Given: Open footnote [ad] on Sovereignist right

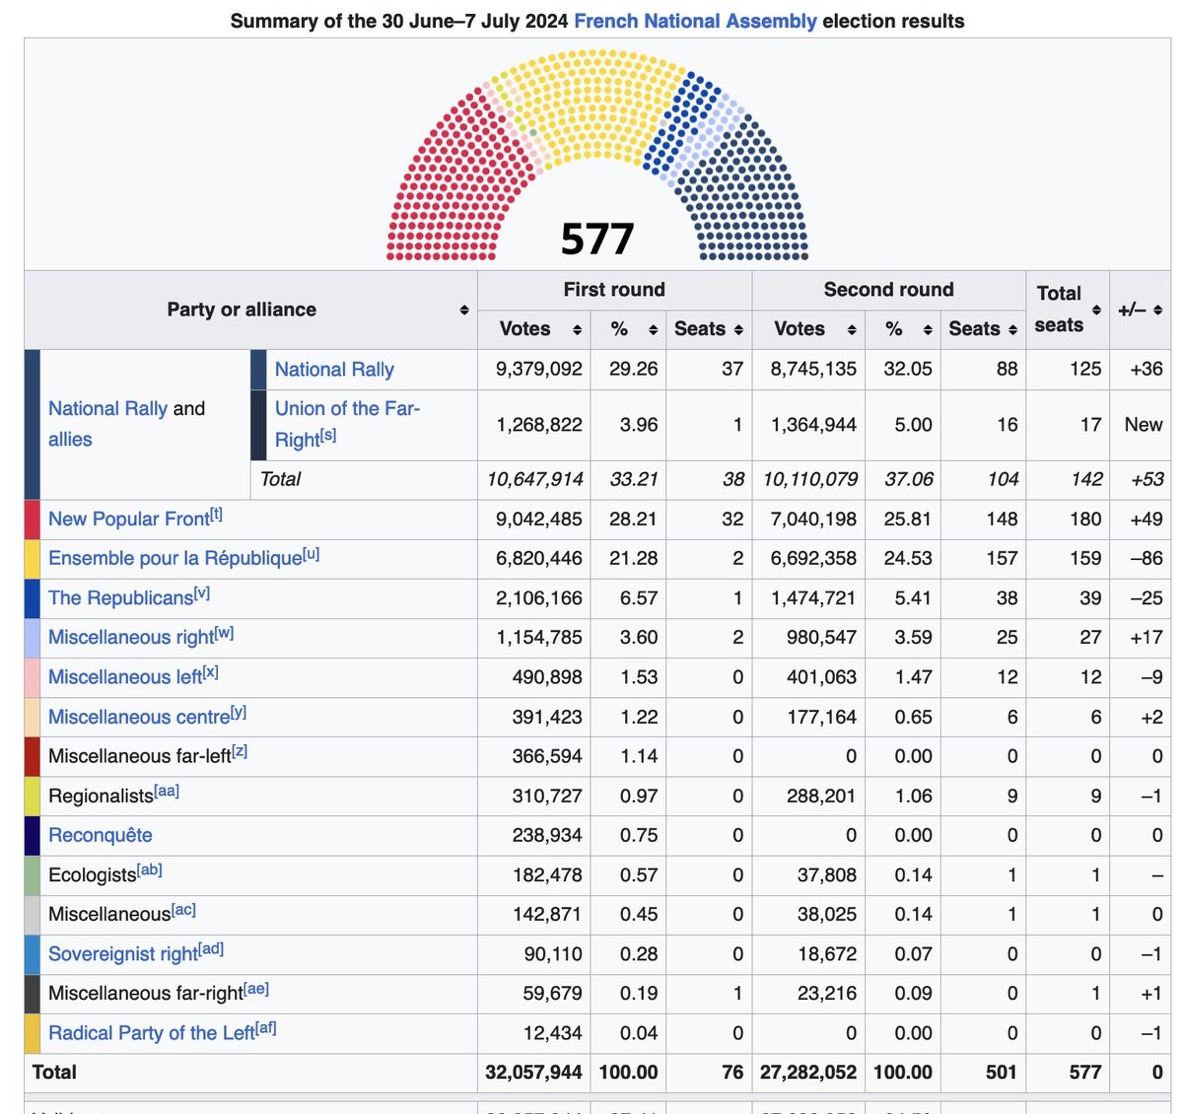Looking at the screenshot, I should point(210,950).
